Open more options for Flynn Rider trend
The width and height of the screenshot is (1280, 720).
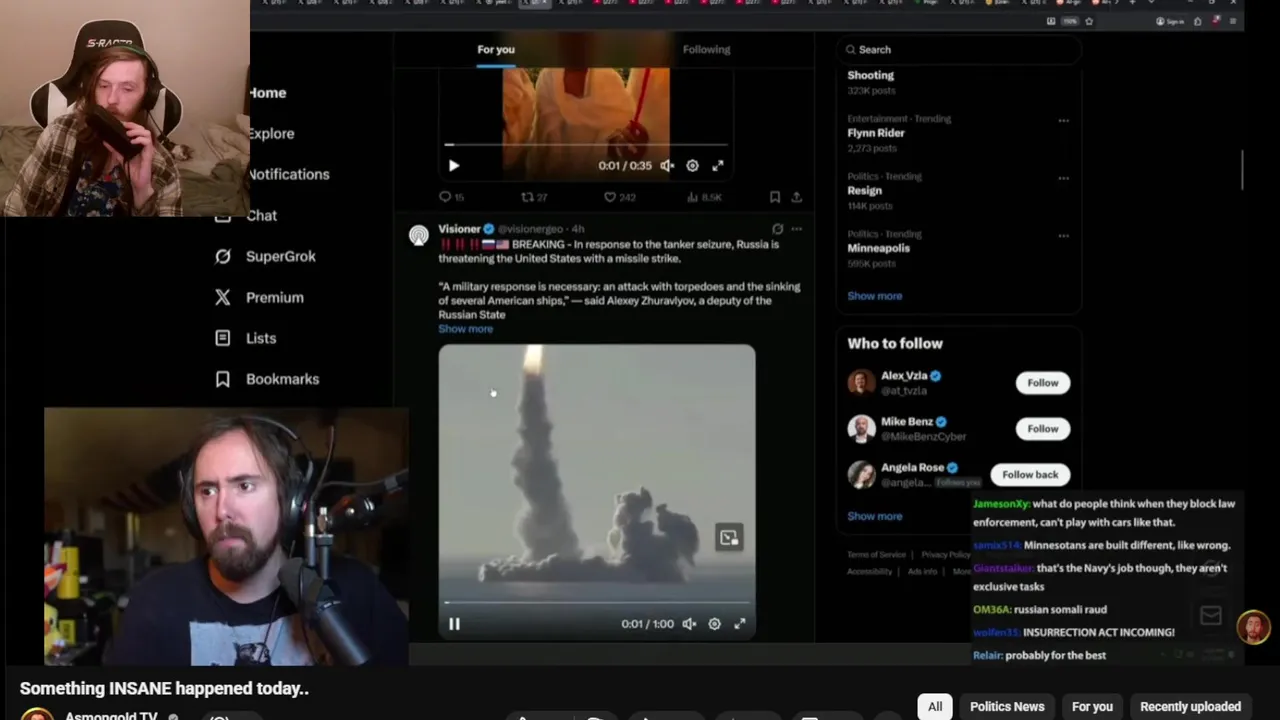(1063, 120)
